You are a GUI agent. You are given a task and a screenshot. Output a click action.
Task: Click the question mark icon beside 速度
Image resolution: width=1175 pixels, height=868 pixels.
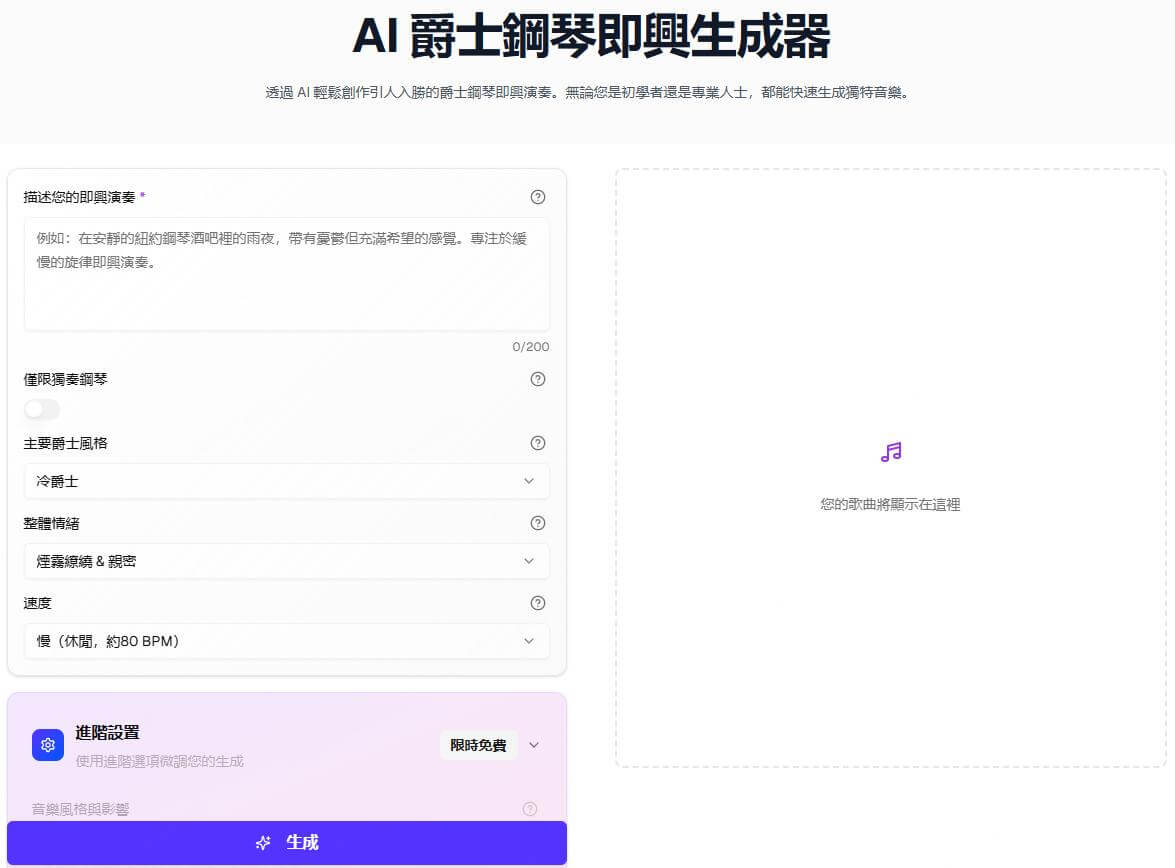click(538, 603)
